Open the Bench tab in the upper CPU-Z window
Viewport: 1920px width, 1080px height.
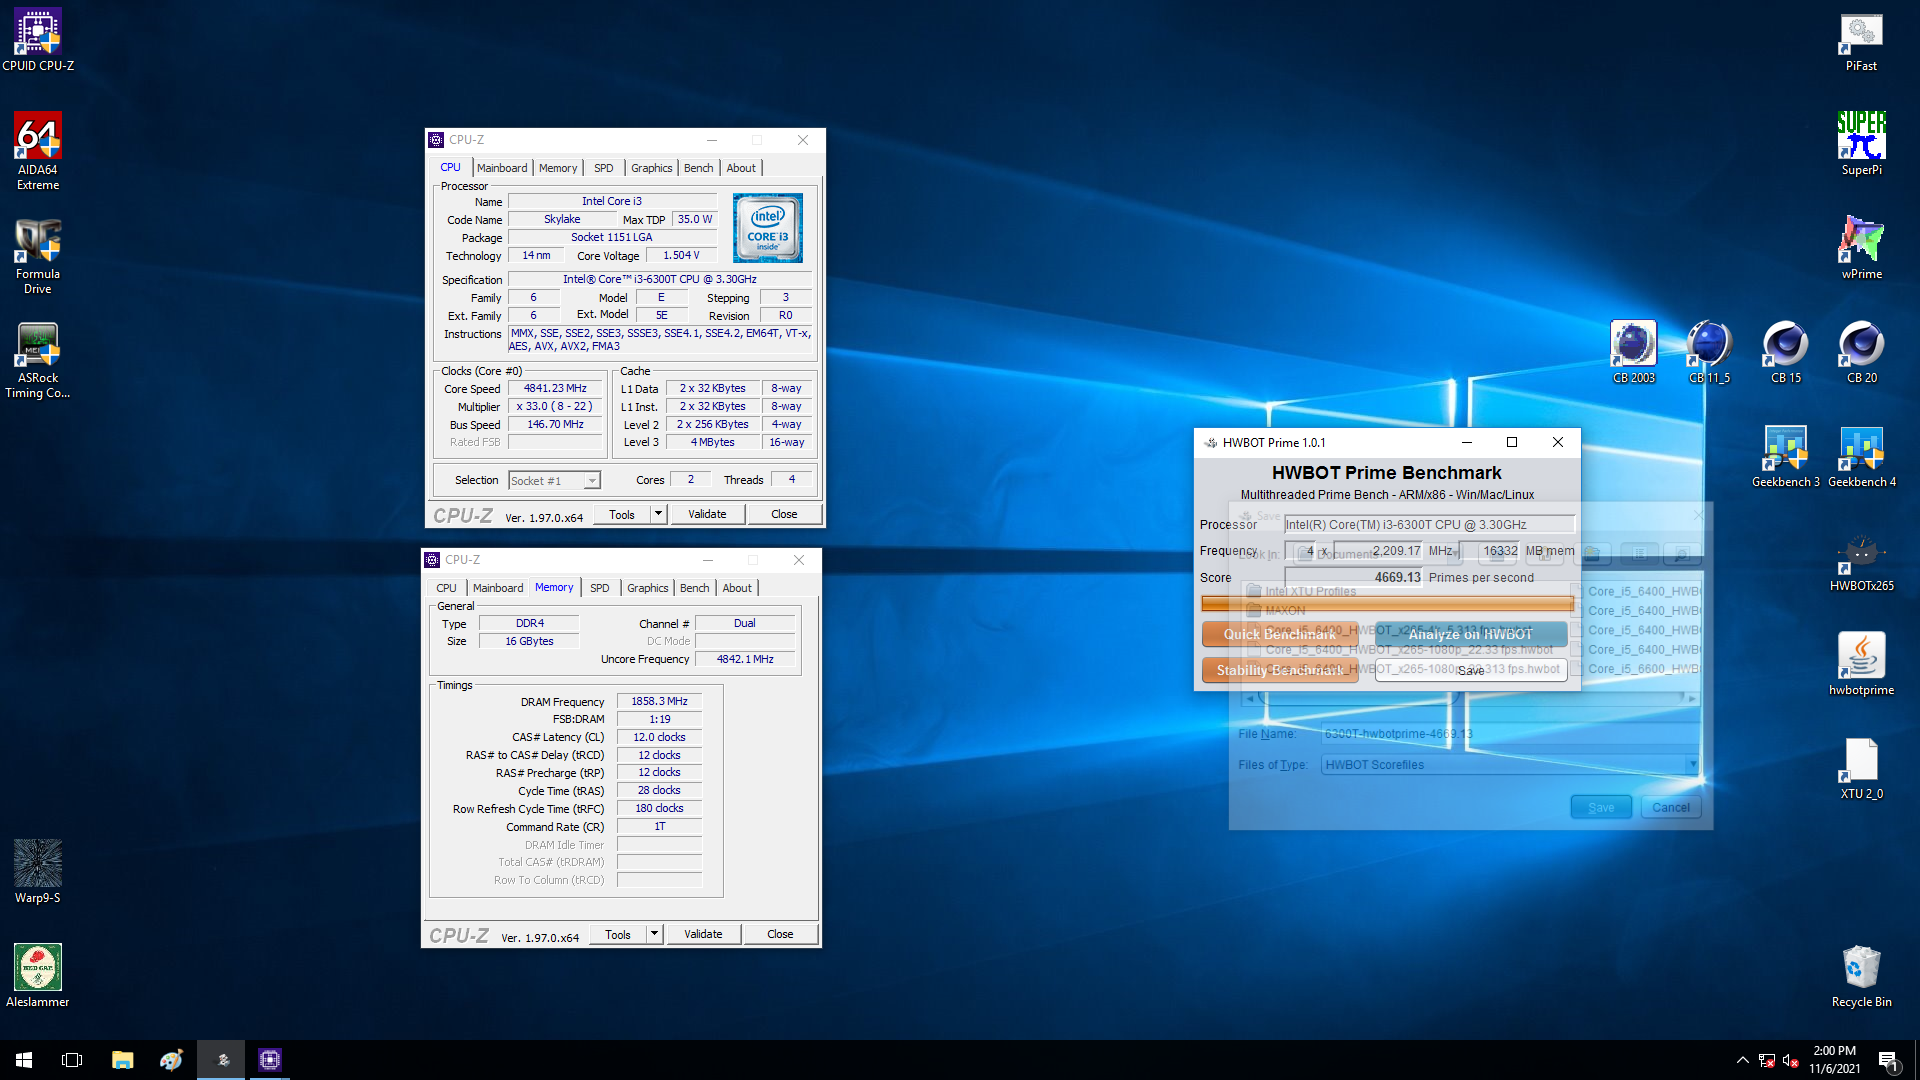point(699,168)
